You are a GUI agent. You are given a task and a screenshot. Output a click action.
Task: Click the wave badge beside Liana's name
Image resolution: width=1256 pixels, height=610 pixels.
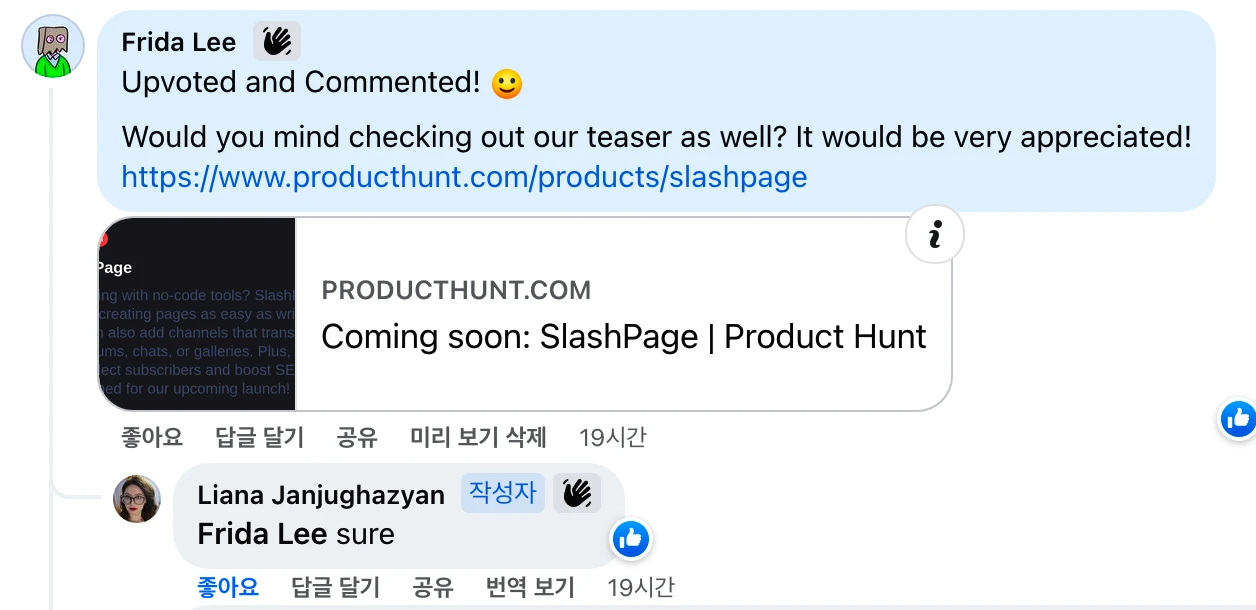[x=577, y=493]
